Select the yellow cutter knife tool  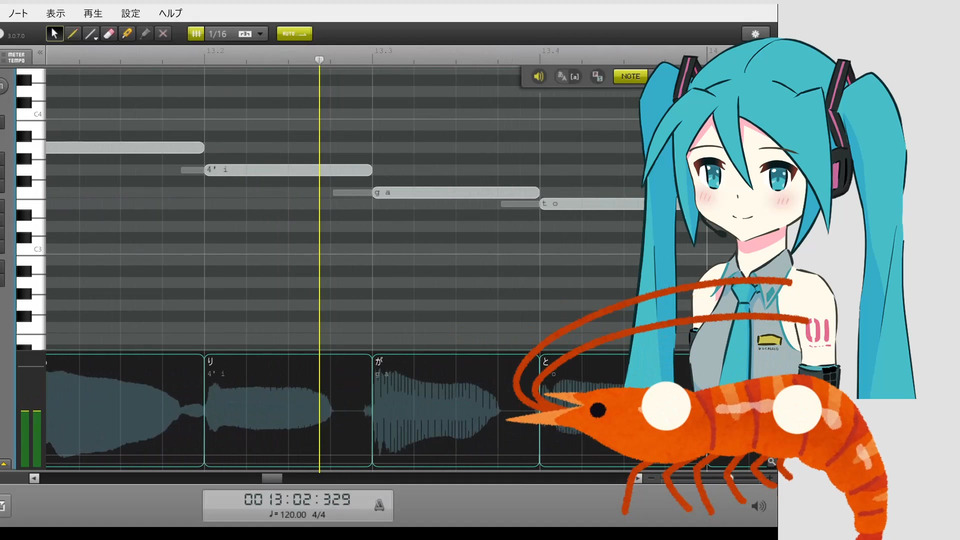pyautogui.click(x=127, y=34)
